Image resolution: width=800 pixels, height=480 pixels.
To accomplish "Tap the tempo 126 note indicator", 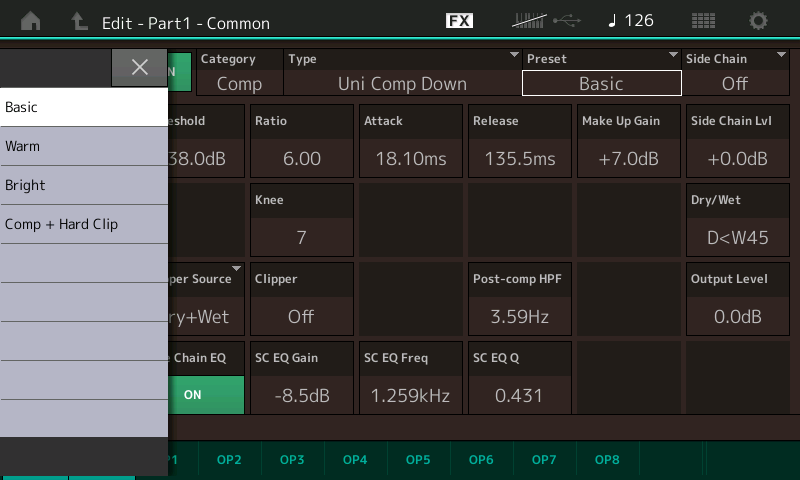I will [x=631, y=20].
